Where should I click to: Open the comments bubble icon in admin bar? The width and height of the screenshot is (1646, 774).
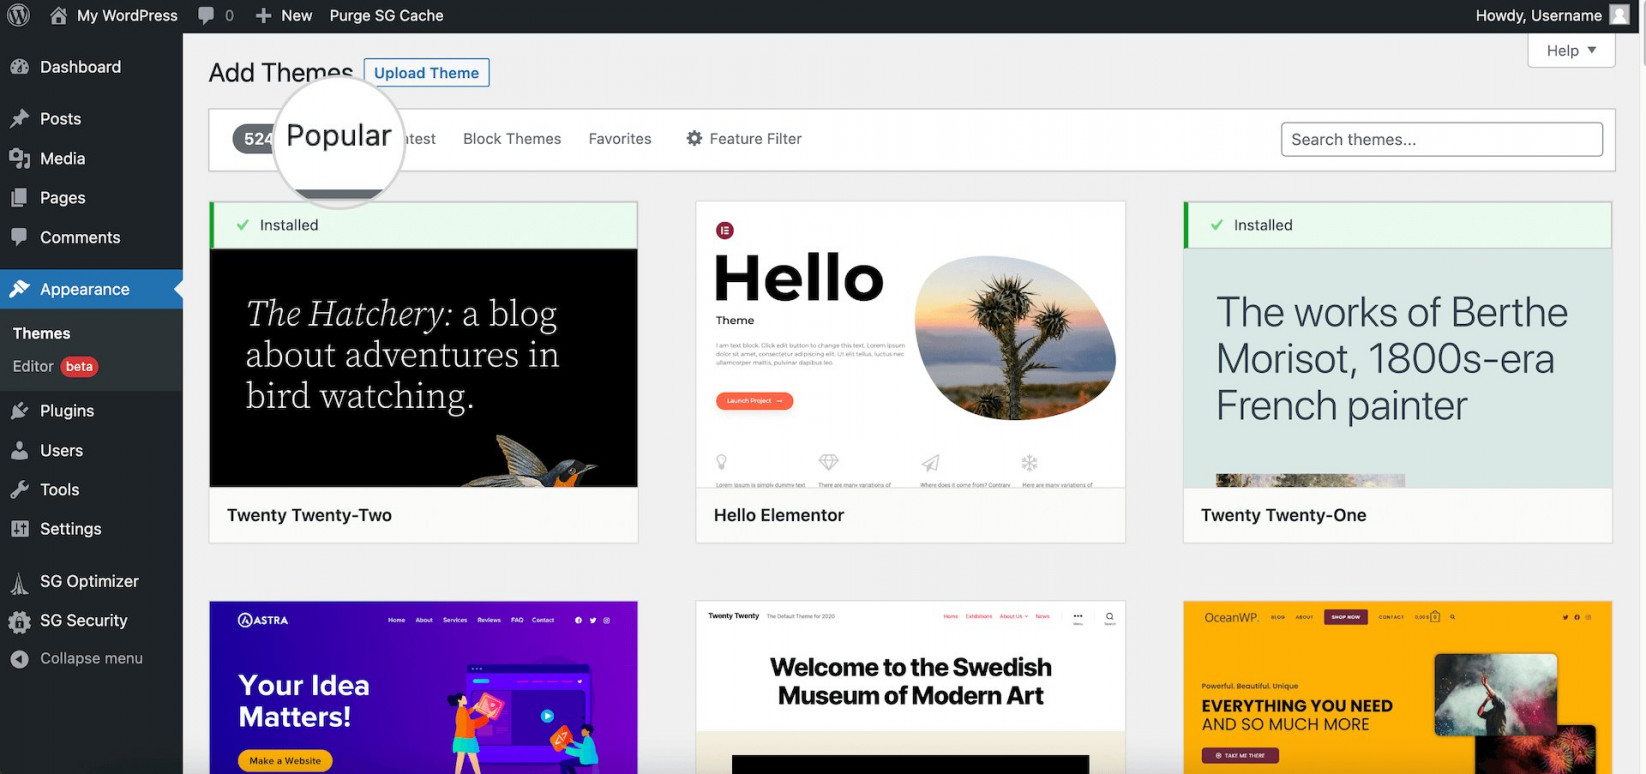tap(206, 15)
